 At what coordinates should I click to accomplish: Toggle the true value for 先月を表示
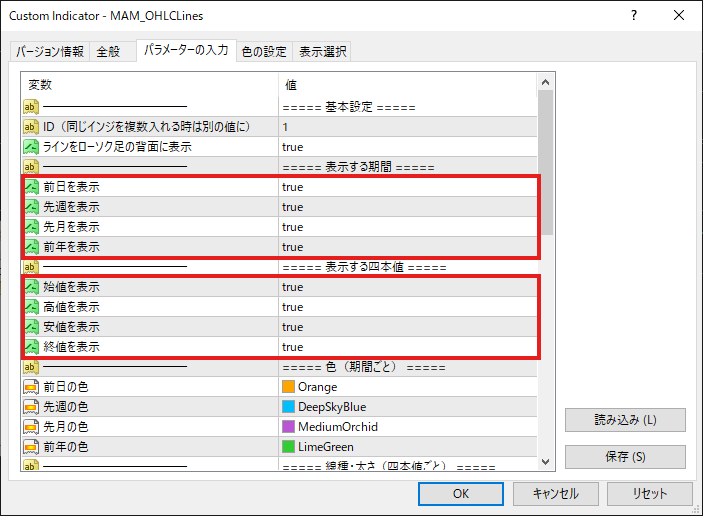[407, 227]
